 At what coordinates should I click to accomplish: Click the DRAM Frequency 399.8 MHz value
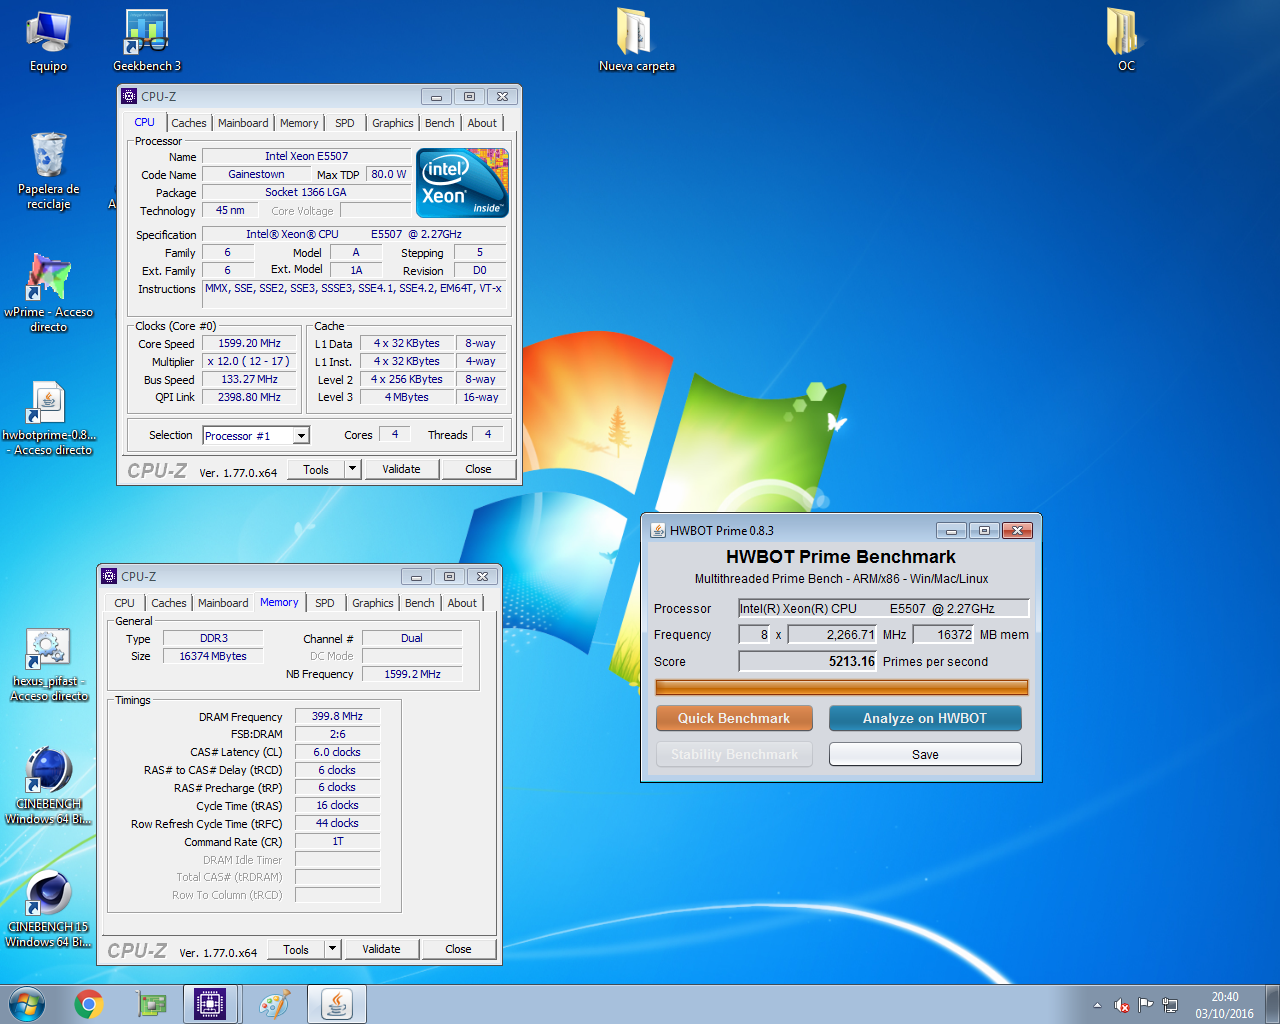tap(337, 716)
